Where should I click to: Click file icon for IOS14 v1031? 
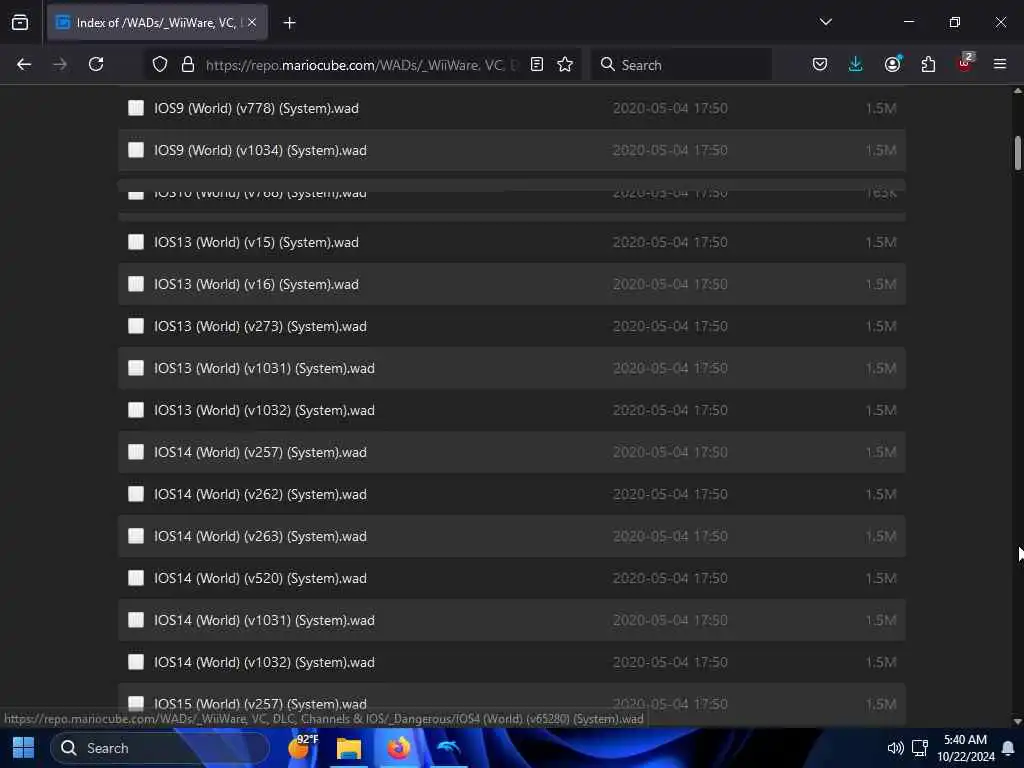click(136, 620)
